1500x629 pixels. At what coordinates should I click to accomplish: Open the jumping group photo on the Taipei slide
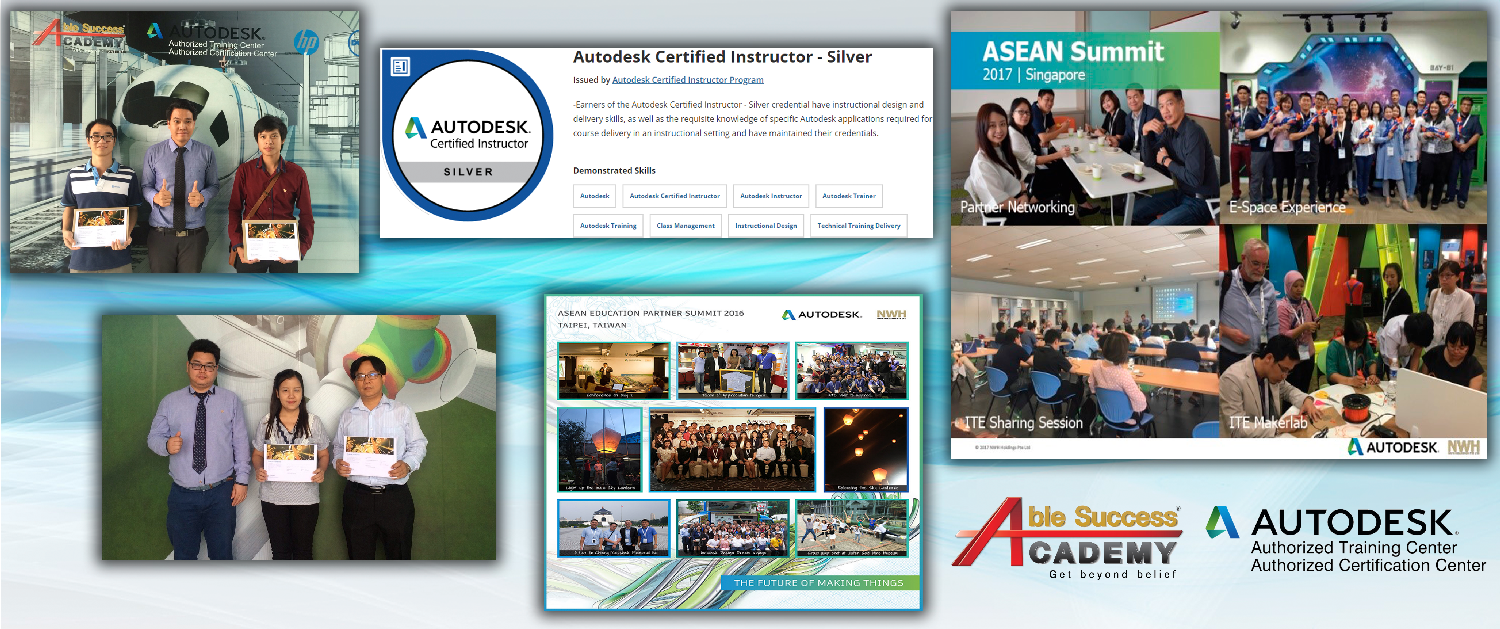(851, 528)
